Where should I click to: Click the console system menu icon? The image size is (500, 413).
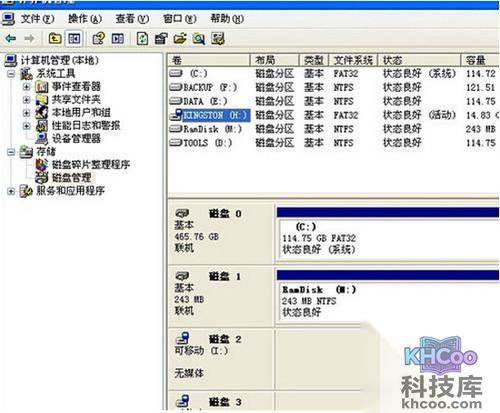click(x=8, y=19)
